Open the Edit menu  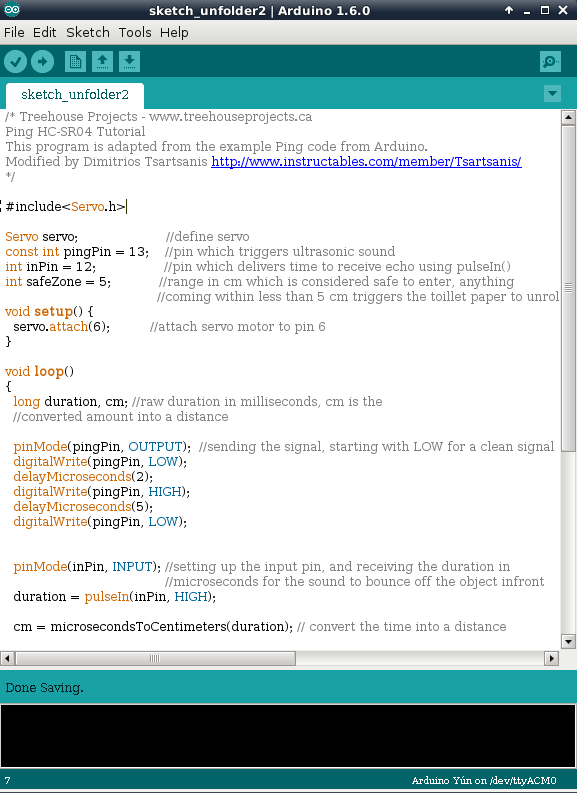coord(45,32)
